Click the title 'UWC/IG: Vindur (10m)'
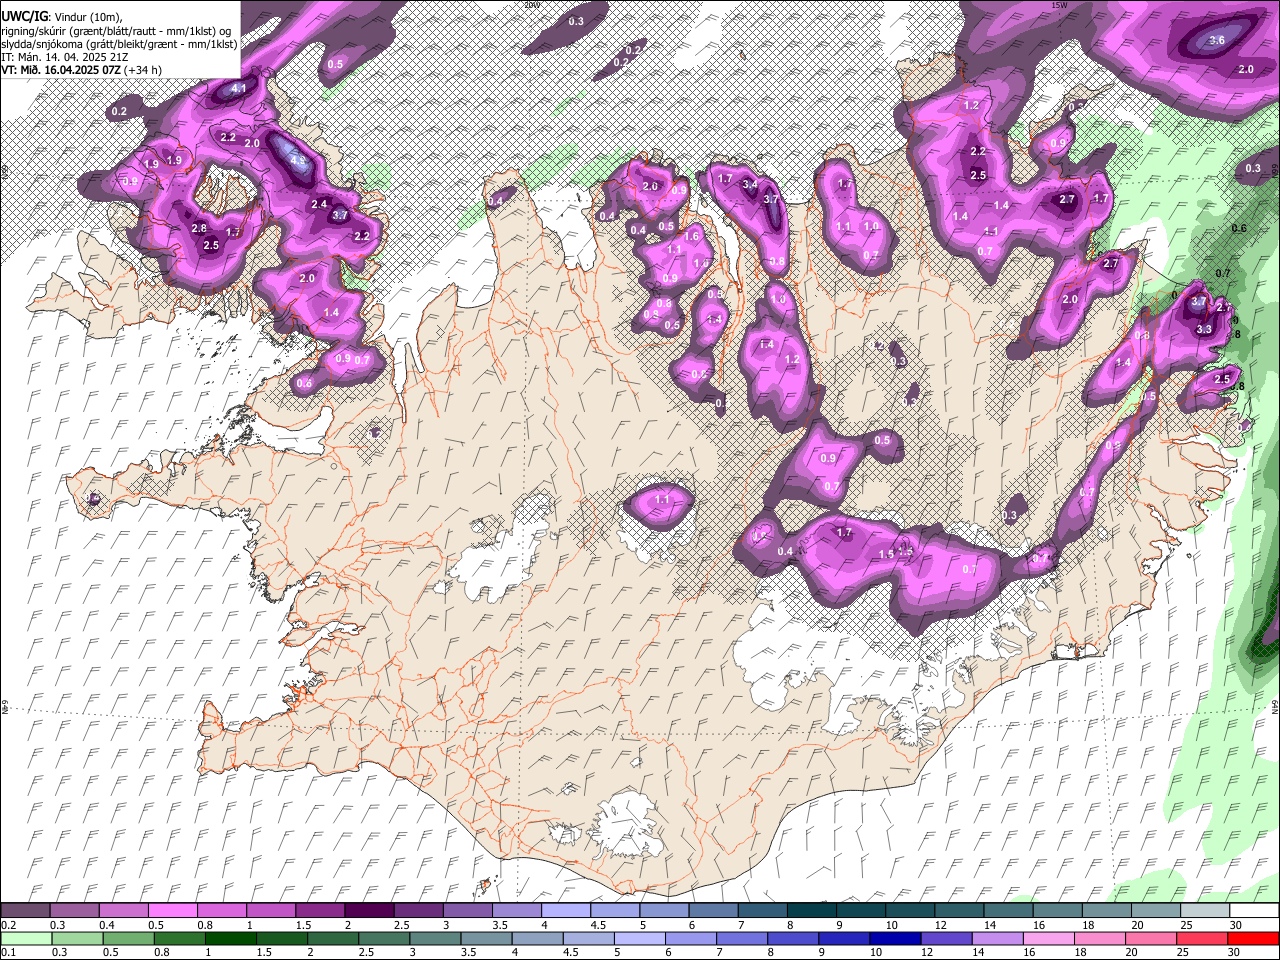 click(x=63, y=17)
